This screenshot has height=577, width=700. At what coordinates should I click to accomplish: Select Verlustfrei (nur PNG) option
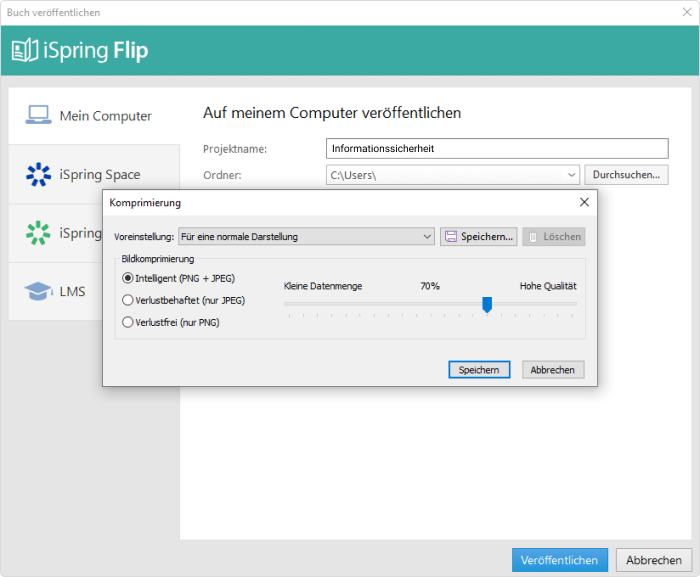(x=171, y=322)
